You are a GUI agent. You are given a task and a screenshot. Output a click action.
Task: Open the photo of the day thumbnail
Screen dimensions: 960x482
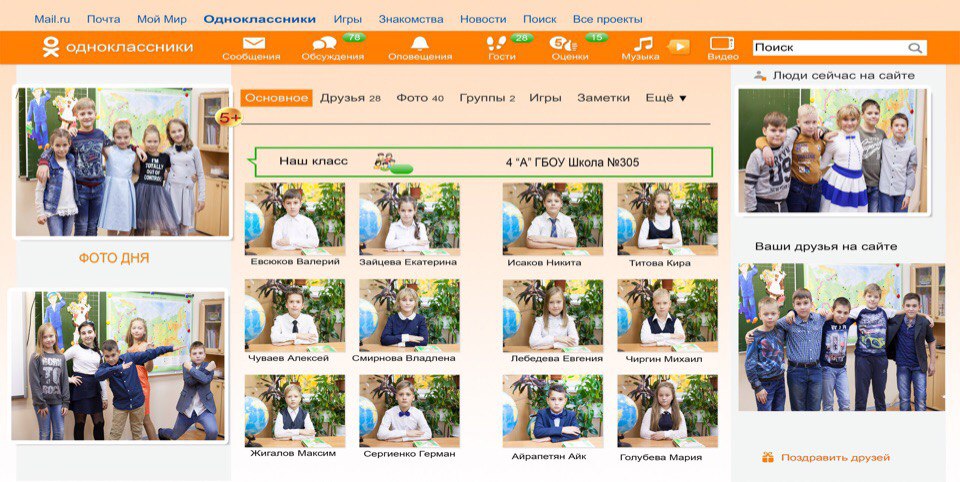tap(122, 162)
